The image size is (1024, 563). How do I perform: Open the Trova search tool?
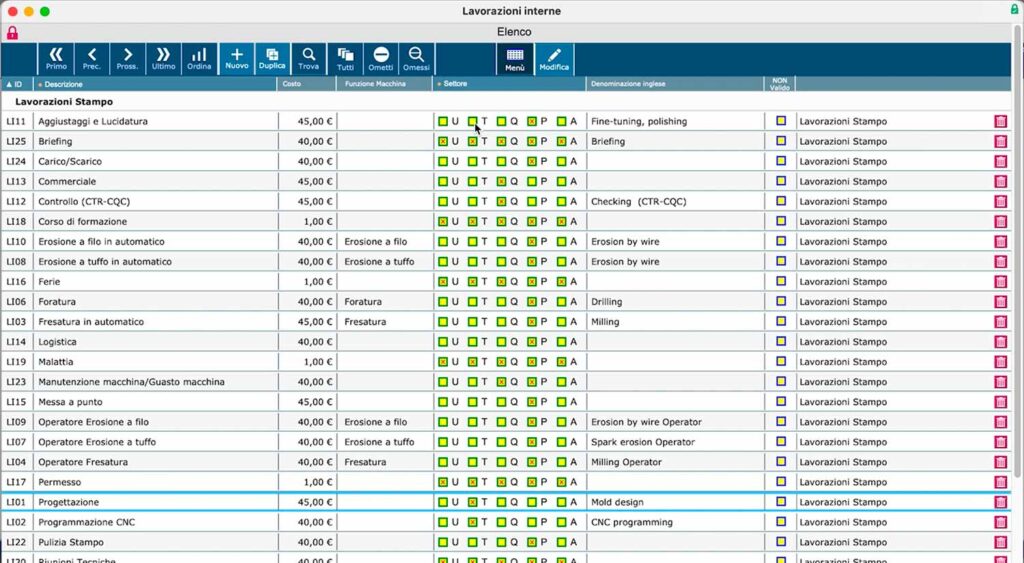[x=309, y=59]
